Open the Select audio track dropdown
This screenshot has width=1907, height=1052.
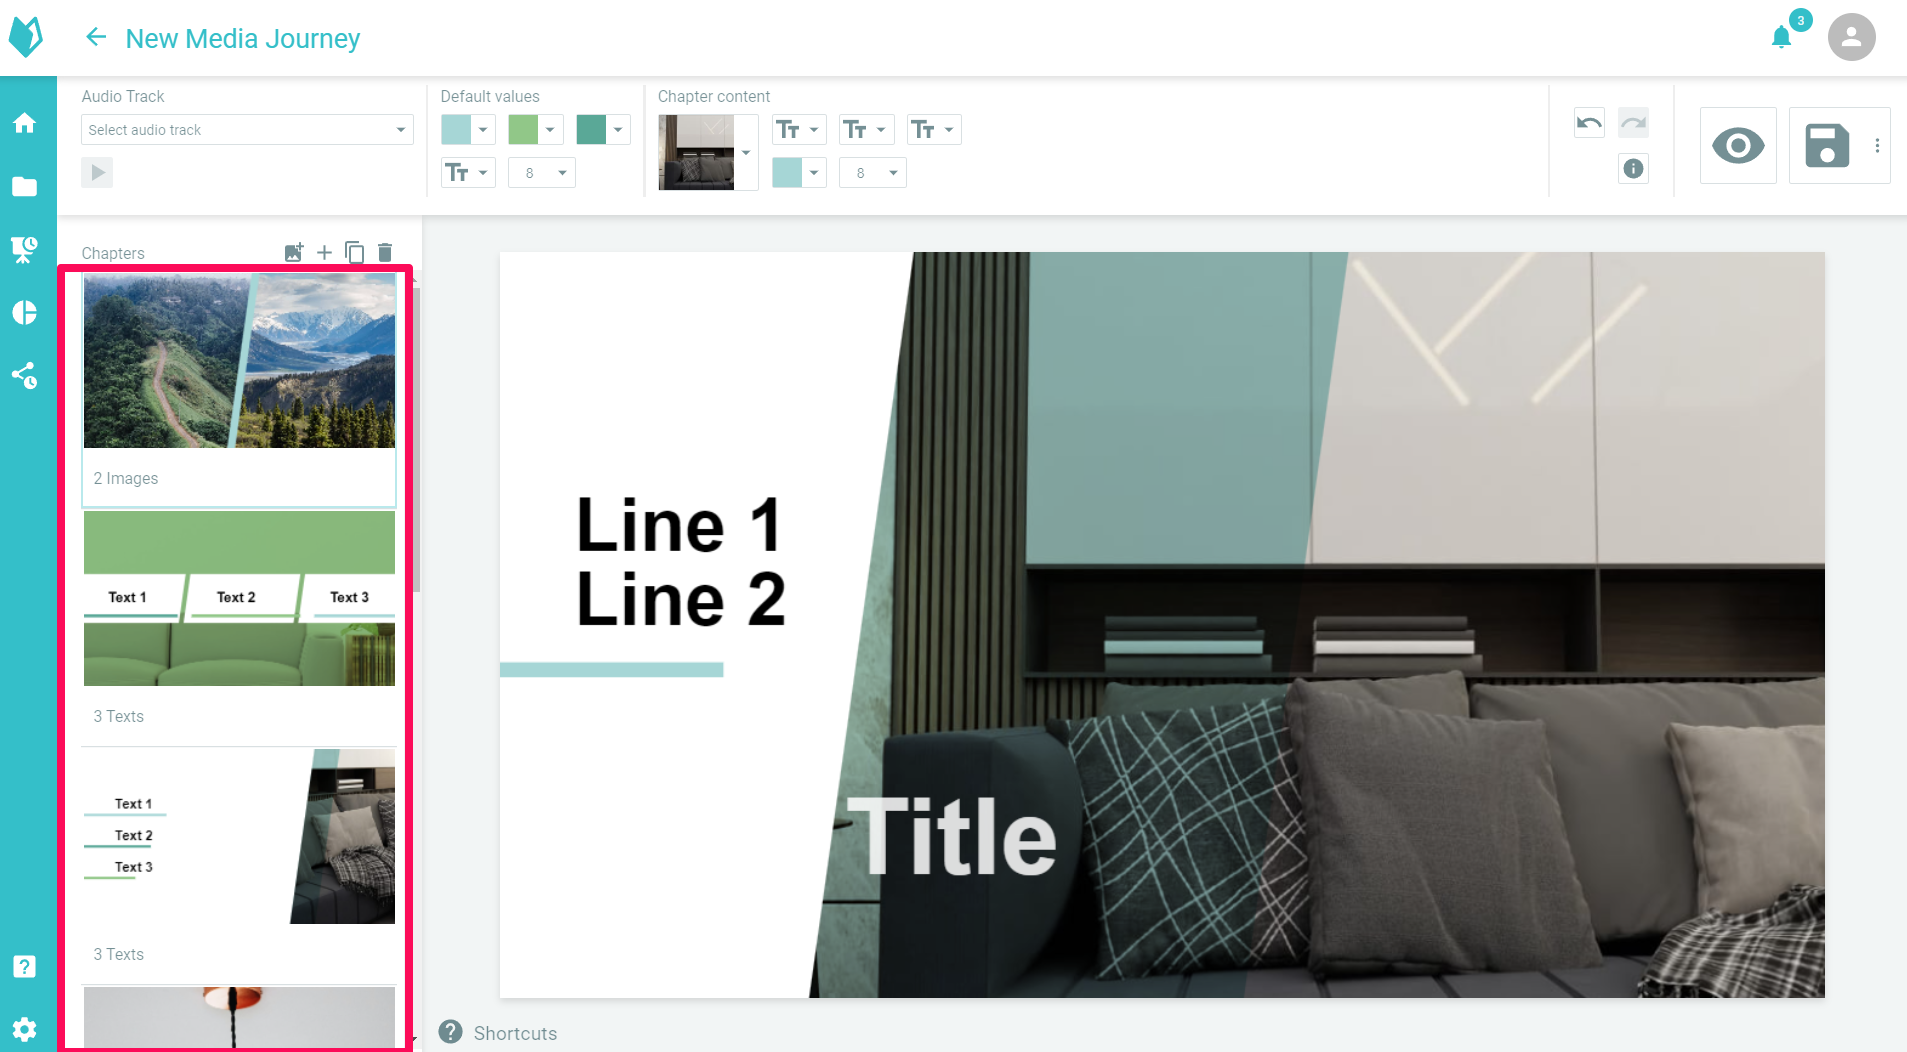pos(247,130)
